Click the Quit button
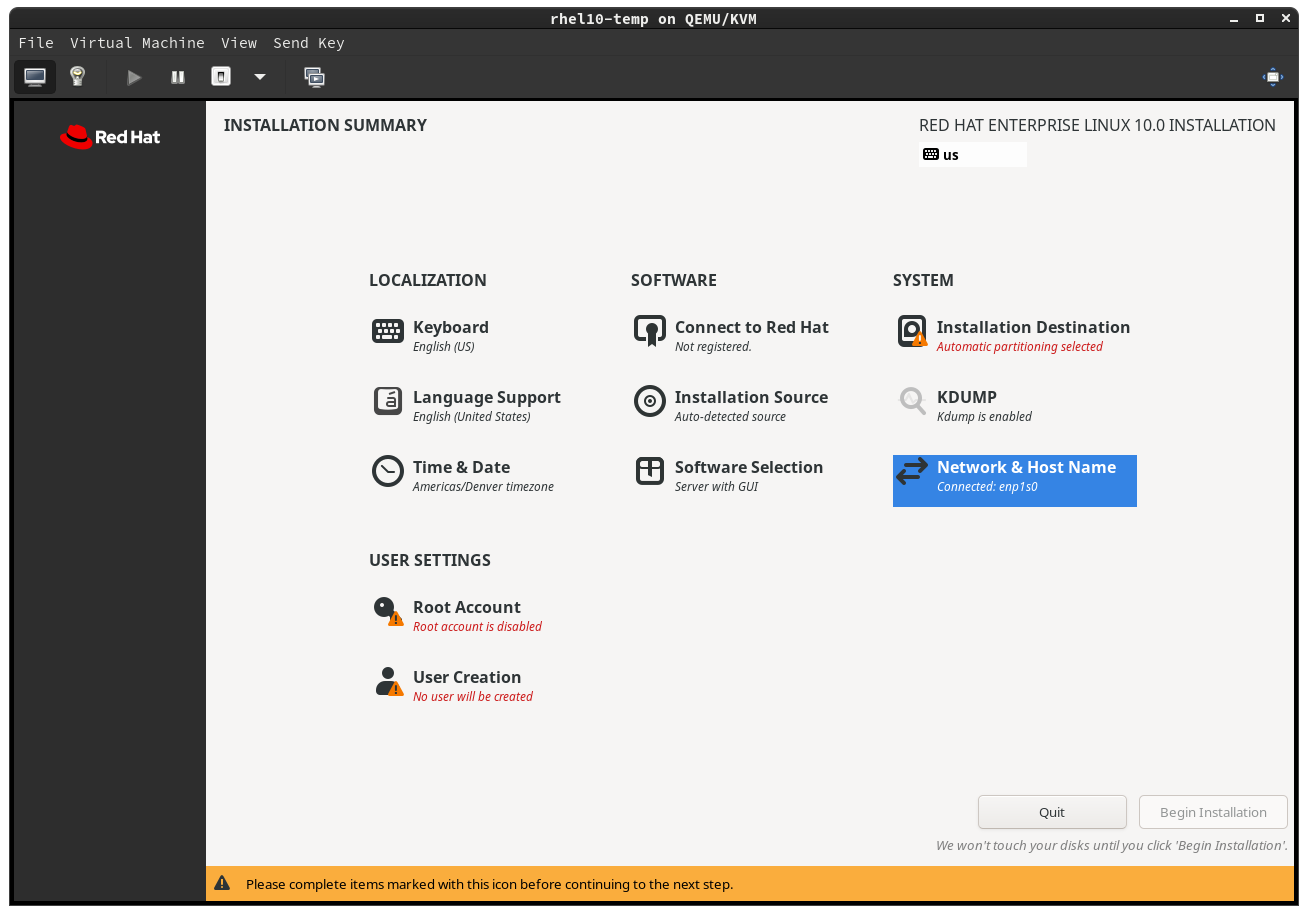This screenshot has height=915, width=1308. [x=1052, y=812]
